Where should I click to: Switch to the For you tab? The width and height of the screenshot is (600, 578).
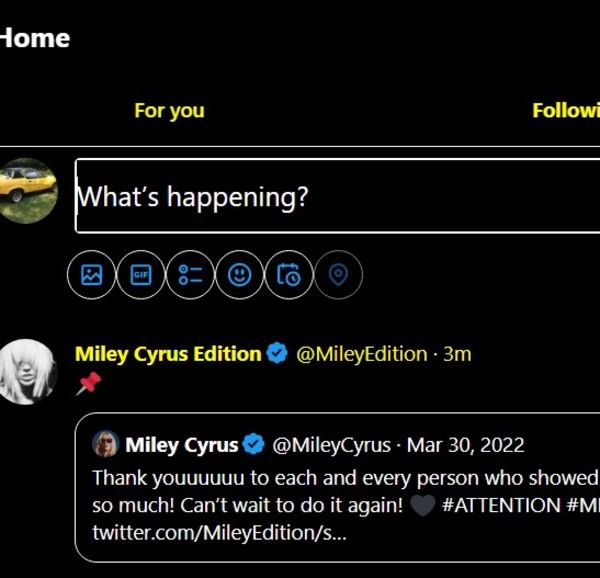(x=169, y=110)
